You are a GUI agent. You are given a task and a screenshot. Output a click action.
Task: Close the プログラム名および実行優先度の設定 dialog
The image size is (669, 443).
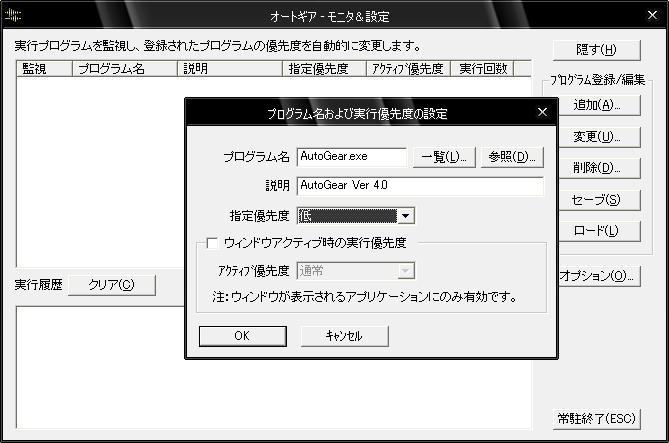click(542, 112)
